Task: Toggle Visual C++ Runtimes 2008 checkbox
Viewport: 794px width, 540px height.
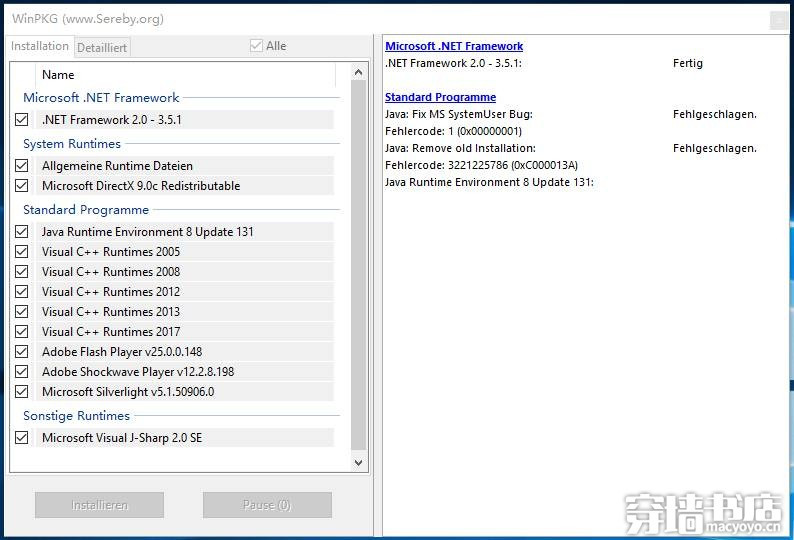Action: click(x=22, y=272)
